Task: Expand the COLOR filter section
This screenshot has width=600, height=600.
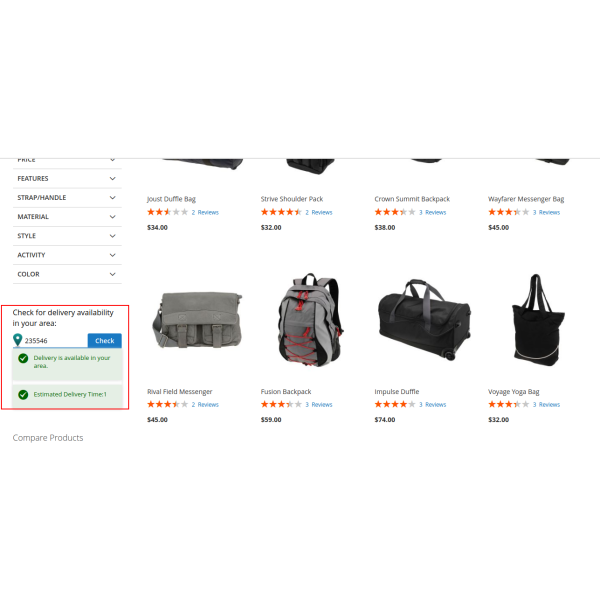Action: point(67,274)
